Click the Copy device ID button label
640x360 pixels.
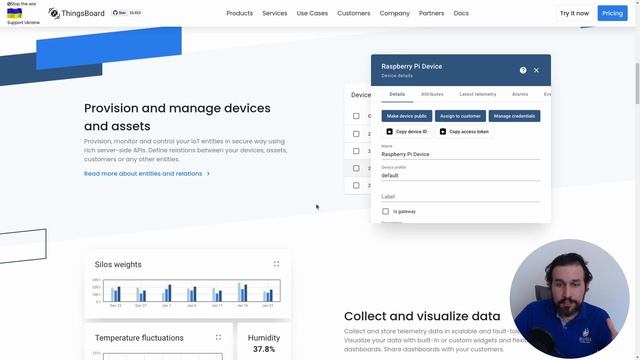point(411,131)
